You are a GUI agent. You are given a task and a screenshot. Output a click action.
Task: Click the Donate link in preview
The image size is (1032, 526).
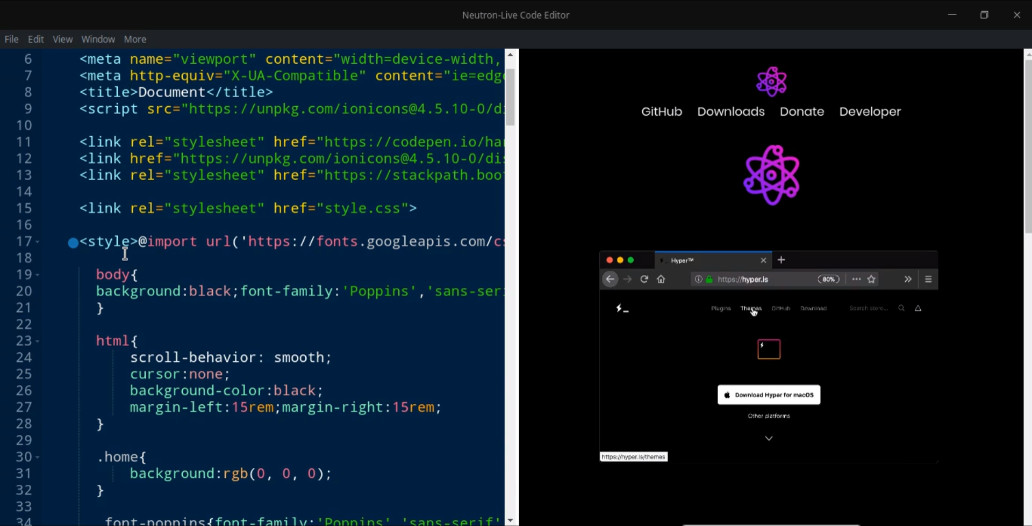pos(802,112)
